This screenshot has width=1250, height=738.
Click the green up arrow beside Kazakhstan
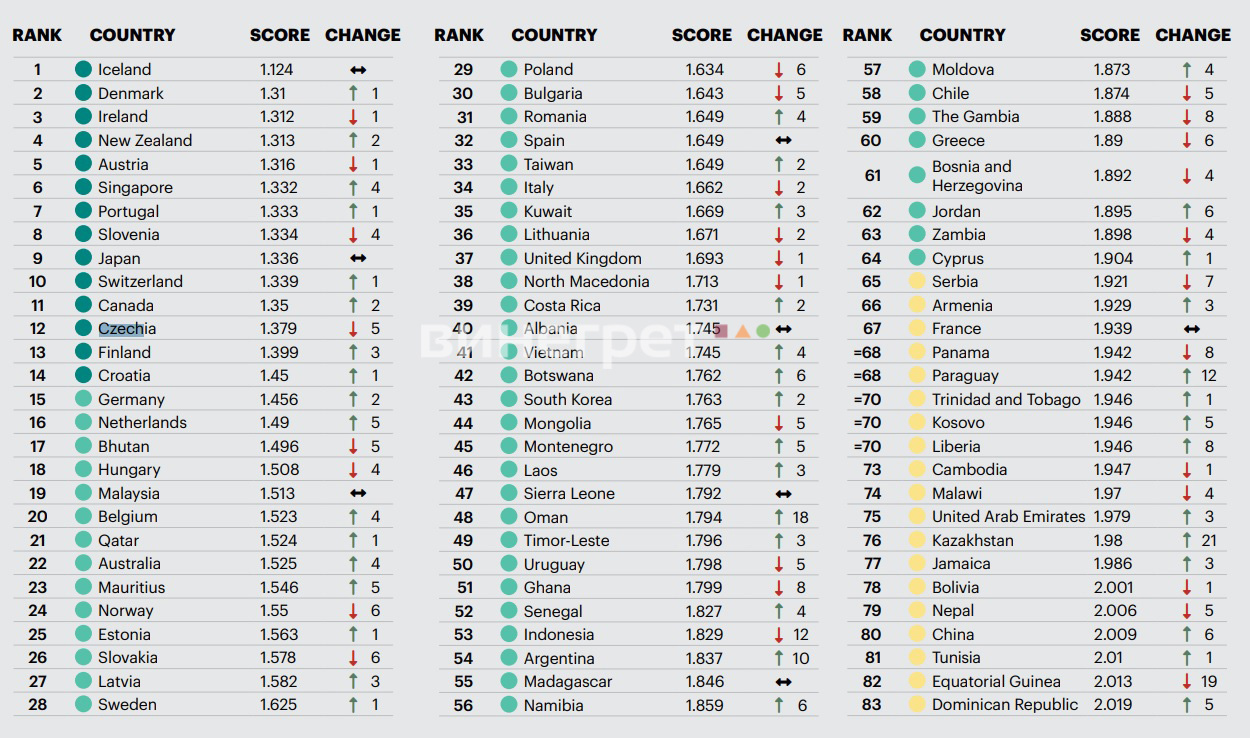coord(1187,540)
